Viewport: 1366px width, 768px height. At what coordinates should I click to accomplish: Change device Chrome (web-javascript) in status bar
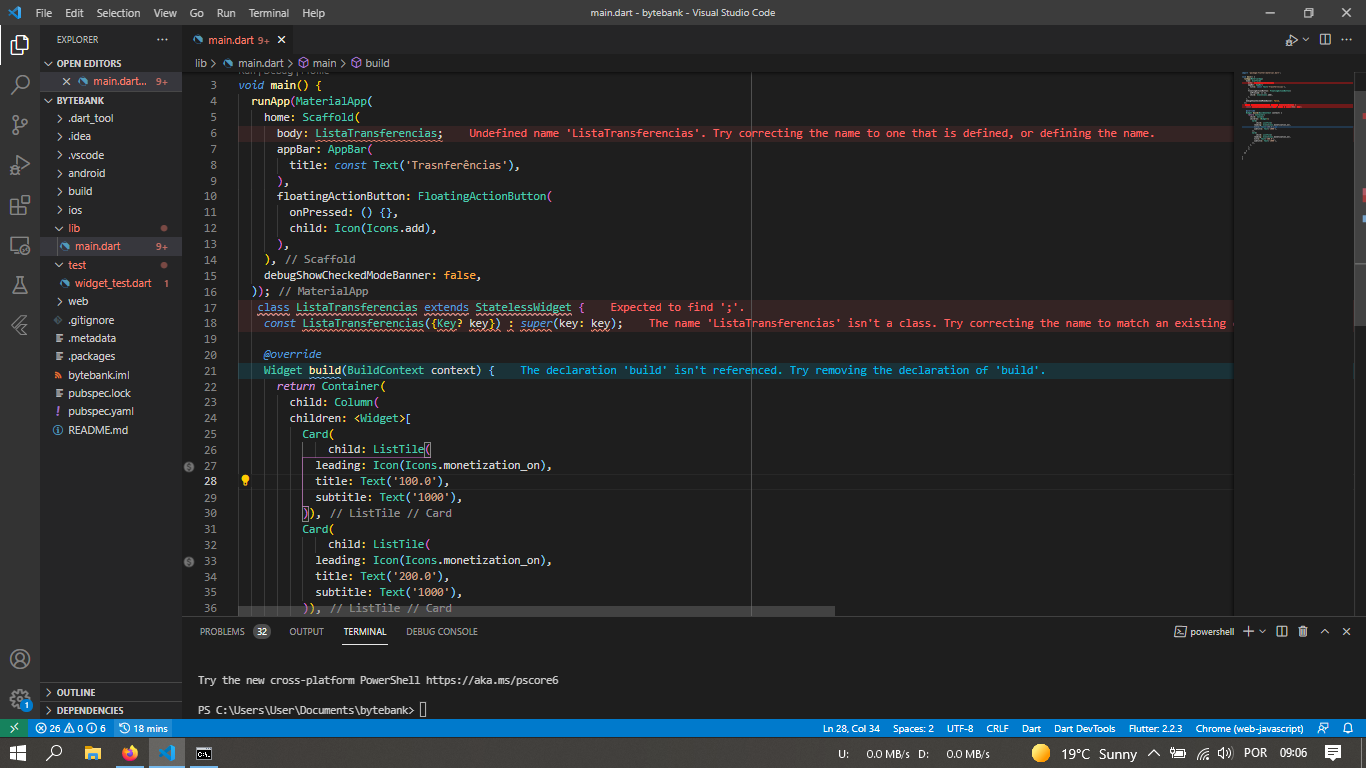click(x=1249, y=728)
